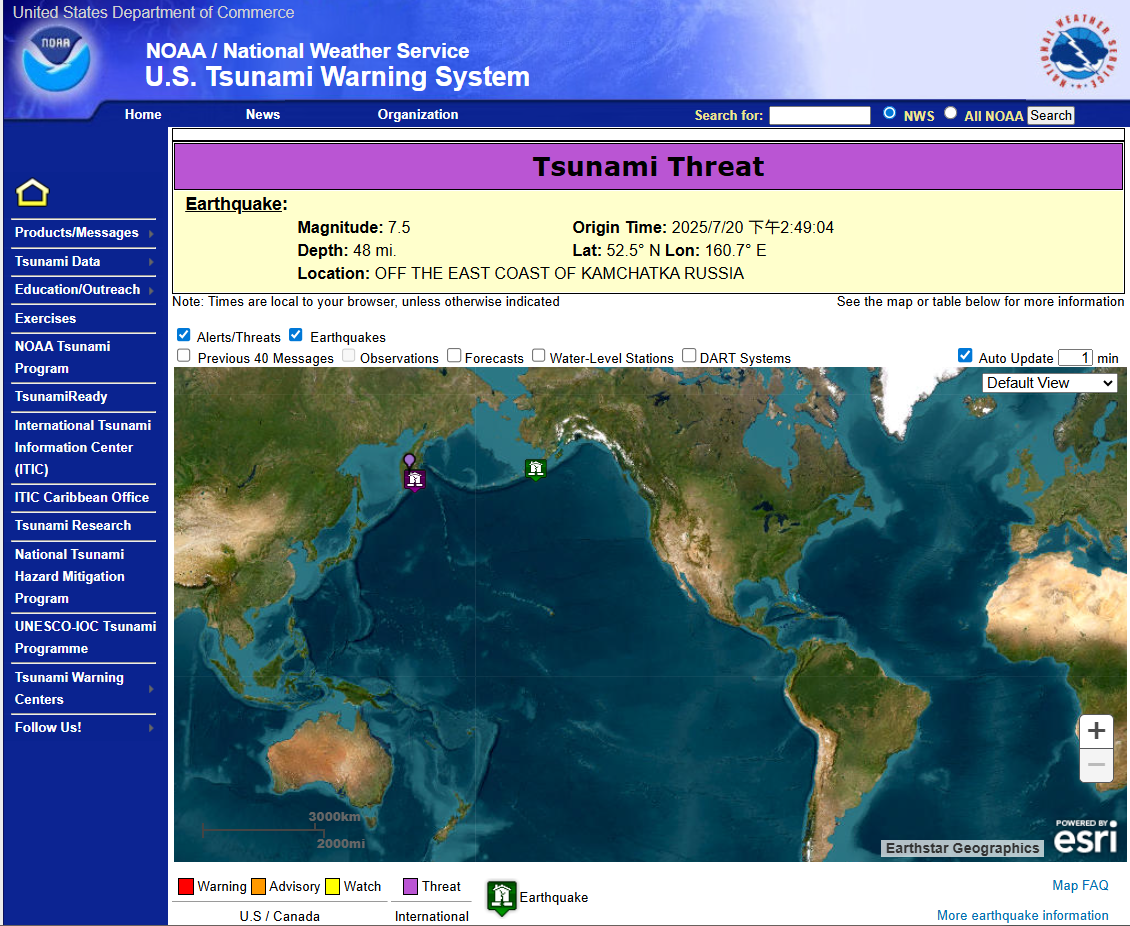
Task: Open the Map FAQ link
Action: click(1080, 885)
